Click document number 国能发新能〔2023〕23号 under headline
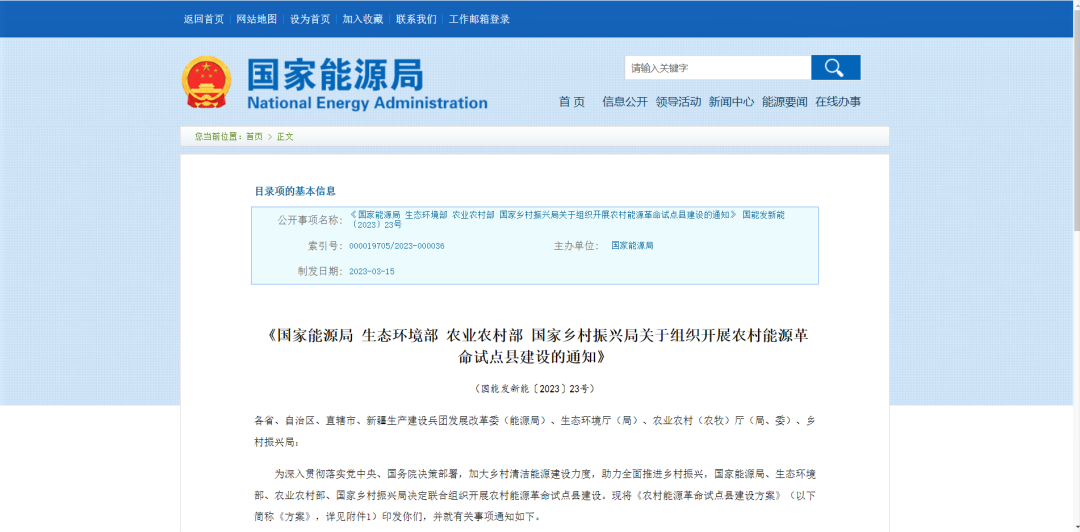 click(534, 389)
